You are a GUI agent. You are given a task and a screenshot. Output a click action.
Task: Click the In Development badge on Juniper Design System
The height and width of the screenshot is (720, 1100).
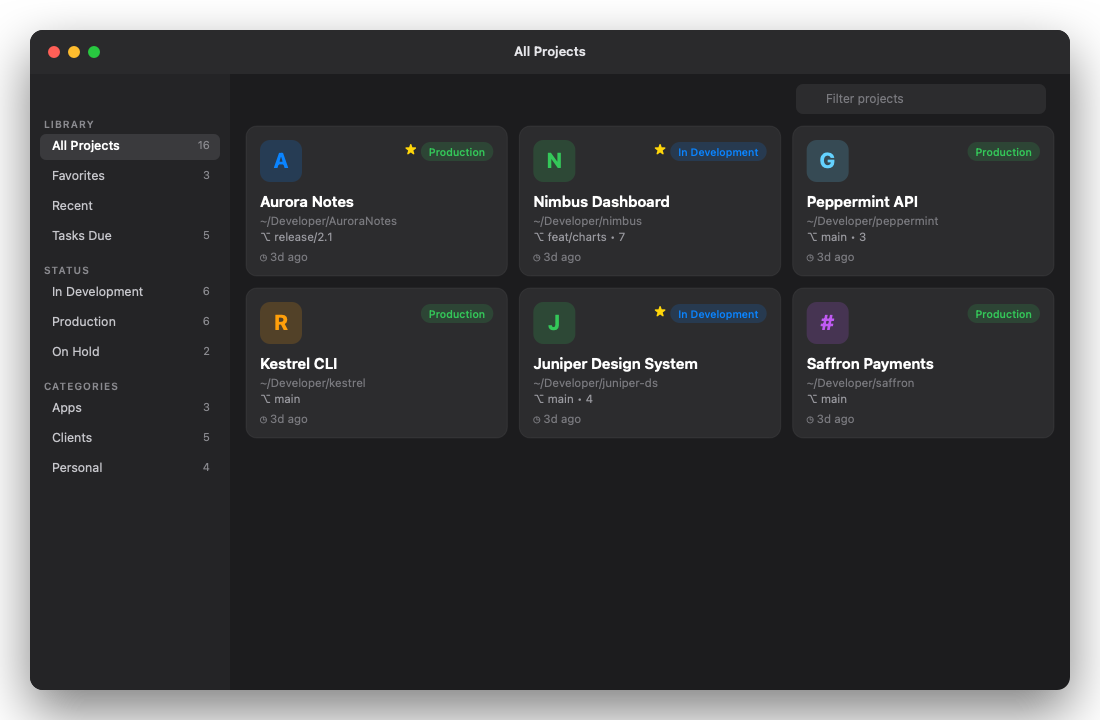(x=718, y=314)
